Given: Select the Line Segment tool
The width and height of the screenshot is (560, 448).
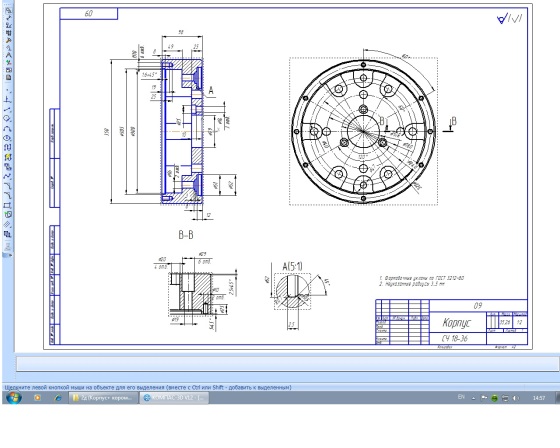Looking at the screenshot, I should [8, 110].
